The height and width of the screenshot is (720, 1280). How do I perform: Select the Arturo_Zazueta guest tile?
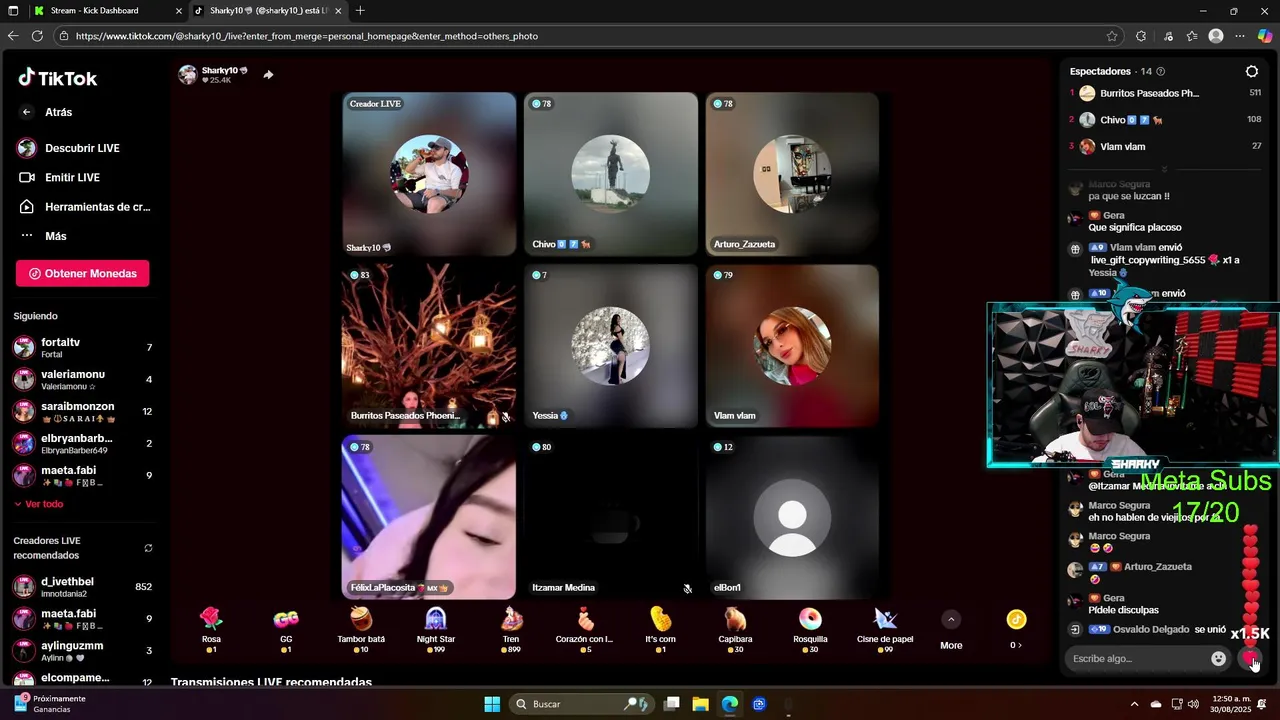point(792,174)
